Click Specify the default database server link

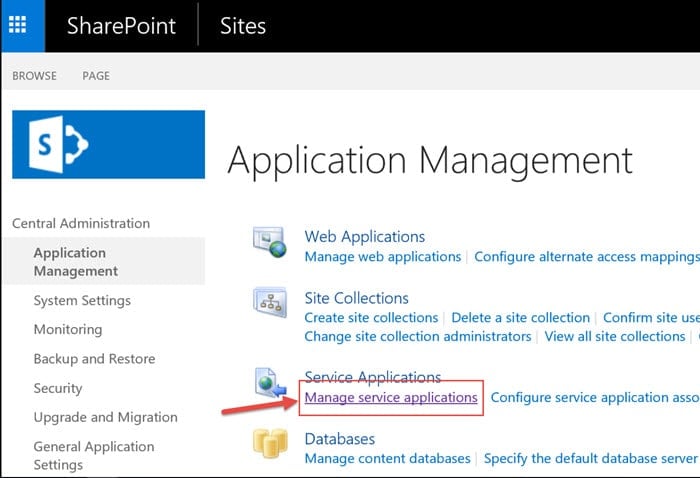pyautogui.click(x=591, y=458)
